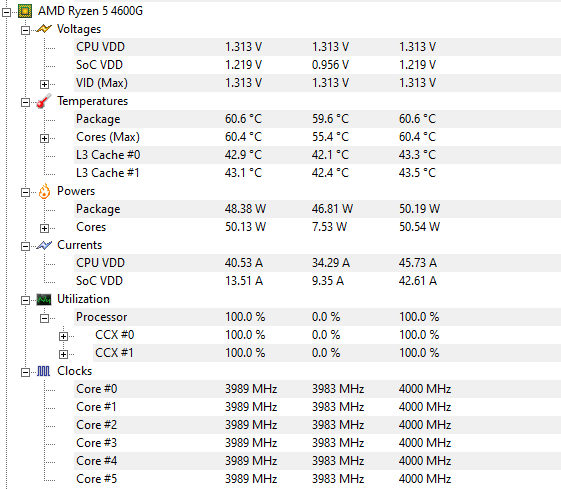
Task: Click the Utilization graph icon
Action: click(44, 299)
